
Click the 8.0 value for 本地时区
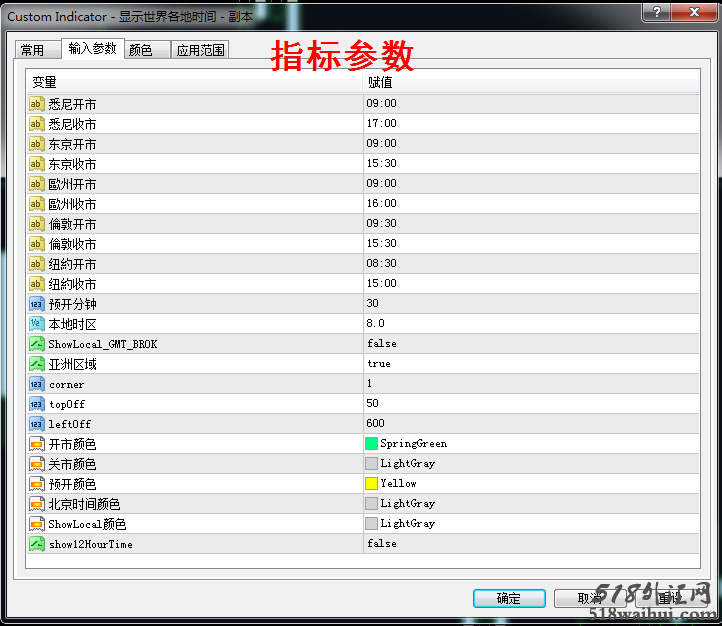pyautogui.click(x=375, y=323)
